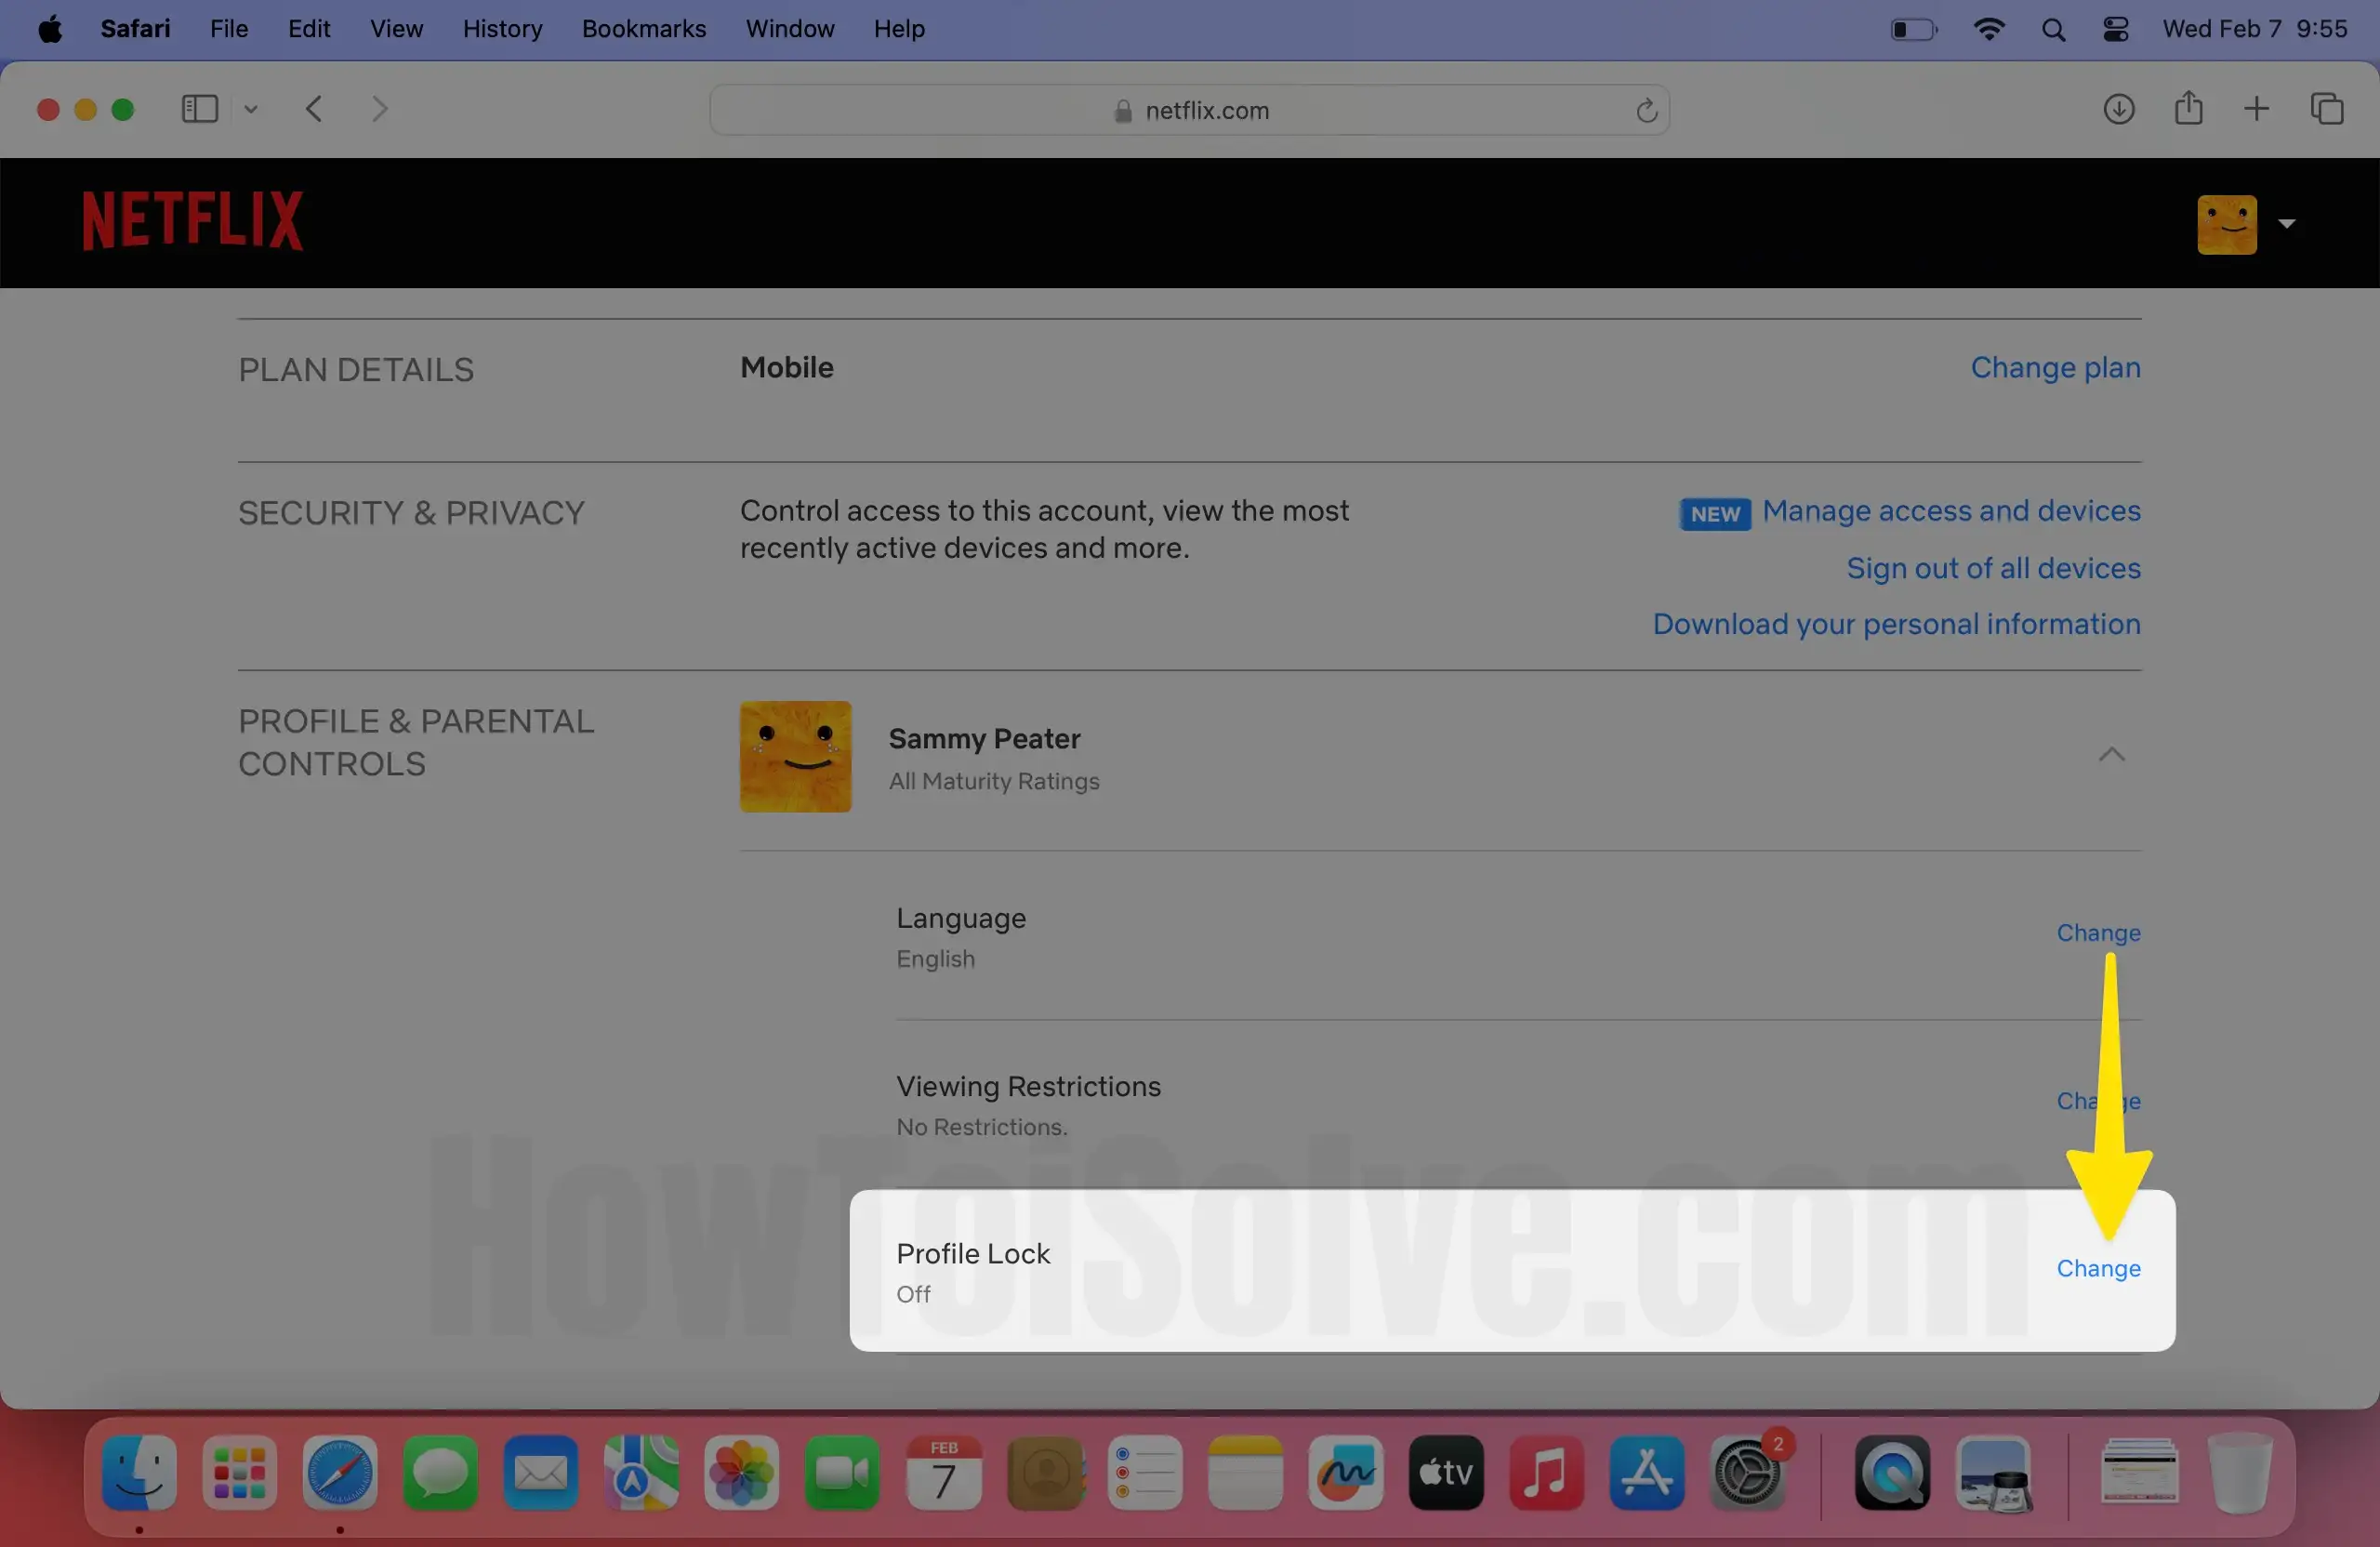Click the Share toolbar icon
This screenshot has width=2380, height=1547.
tap(2188, 108)
